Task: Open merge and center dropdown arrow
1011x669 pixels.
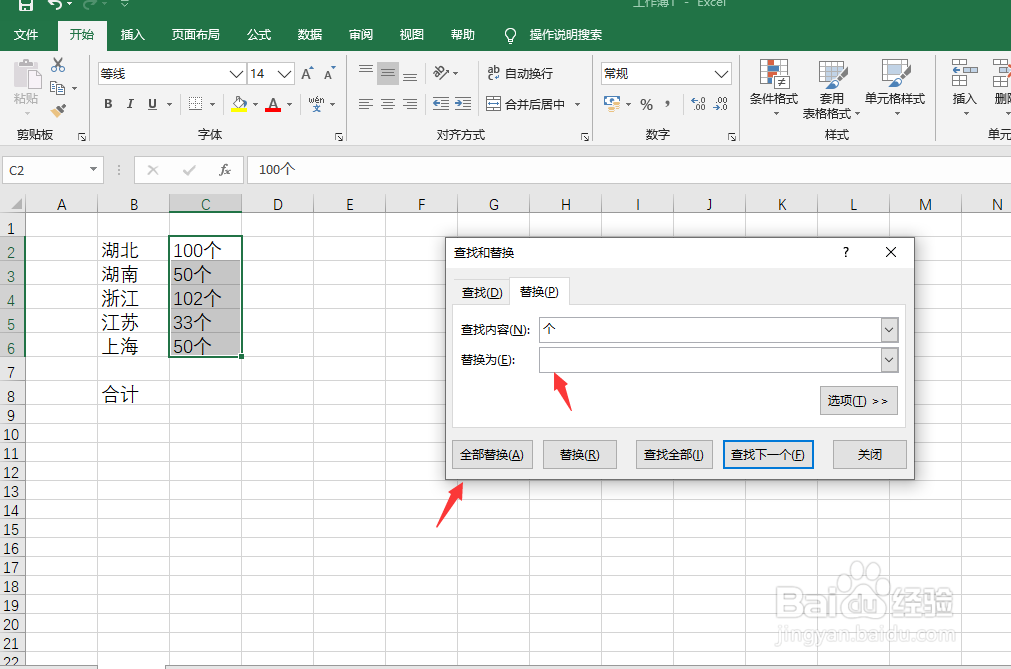Action: click(x=577, y=104)
